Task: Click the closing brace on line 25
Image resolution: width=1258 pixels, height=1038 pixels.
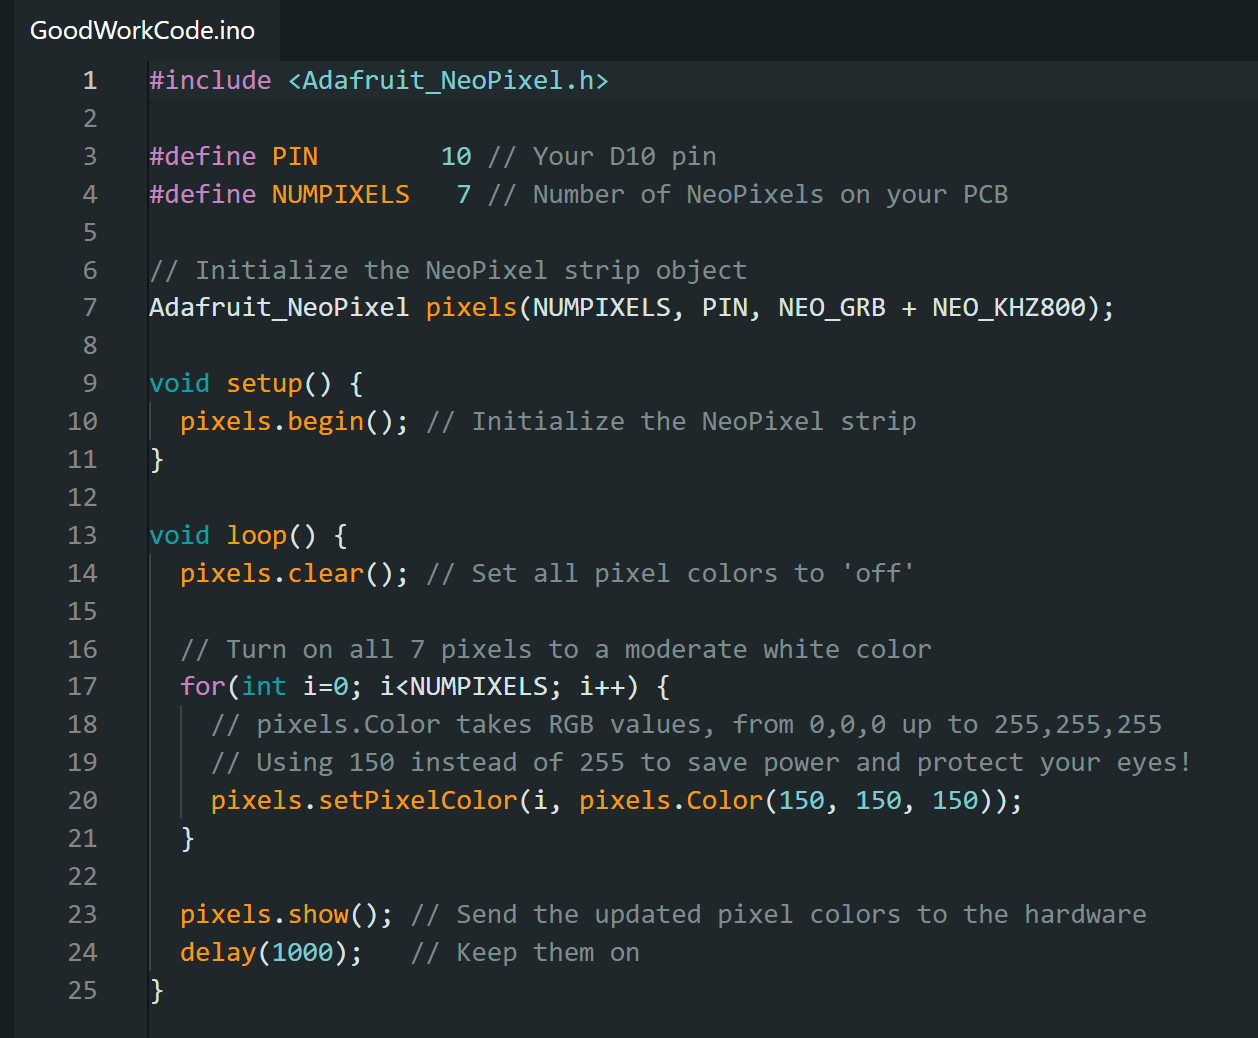Action: [x=157, y=990]
